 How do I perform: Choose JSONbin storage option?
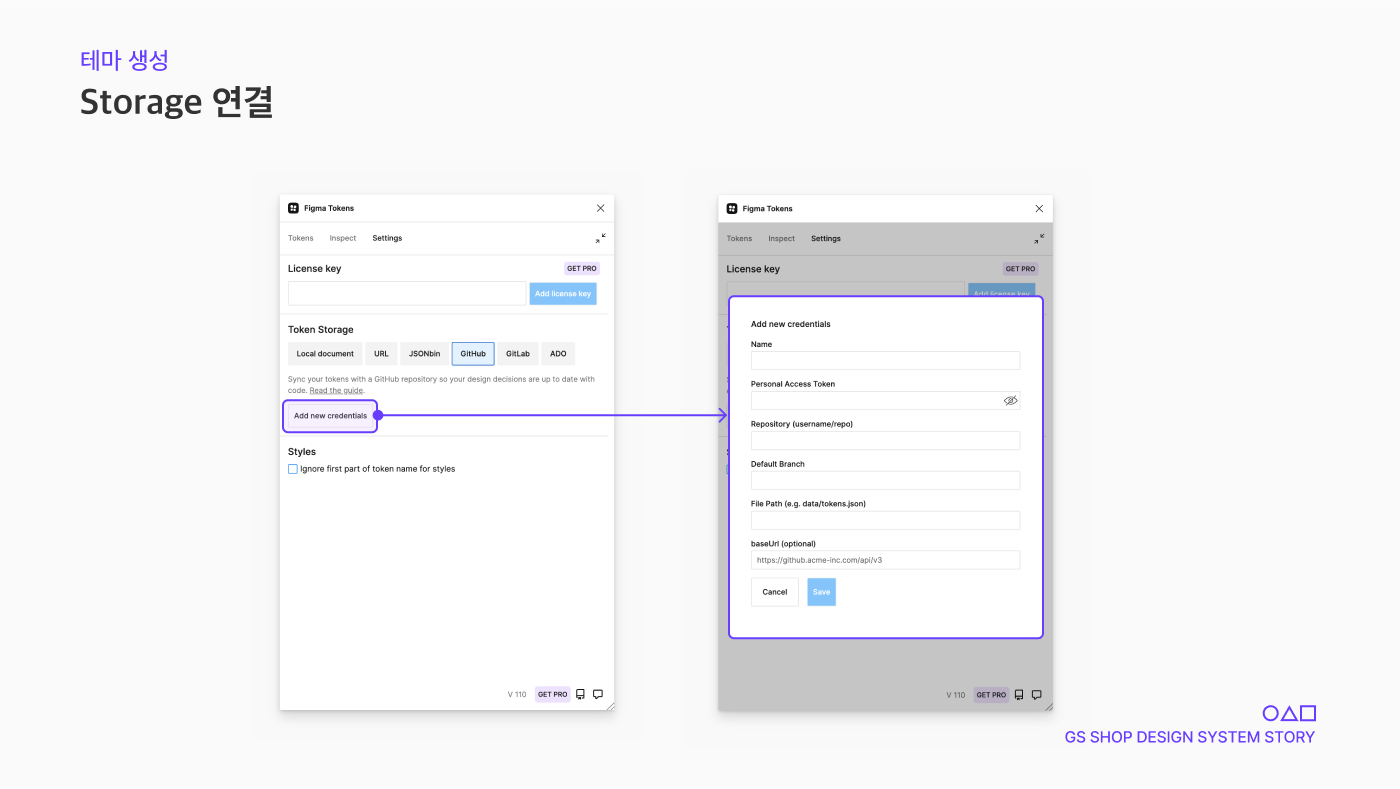point(425,354)
